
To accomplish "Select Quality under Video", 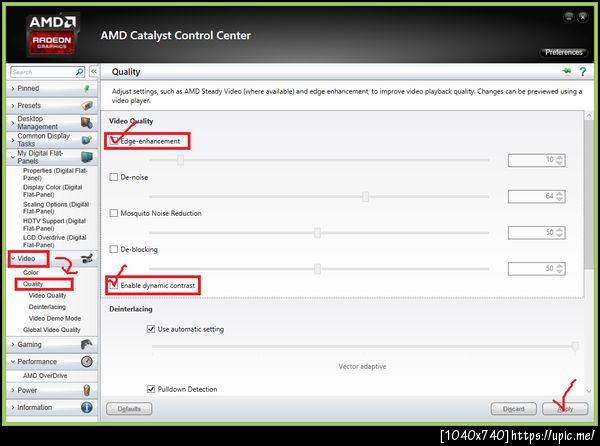I will 33,284.
